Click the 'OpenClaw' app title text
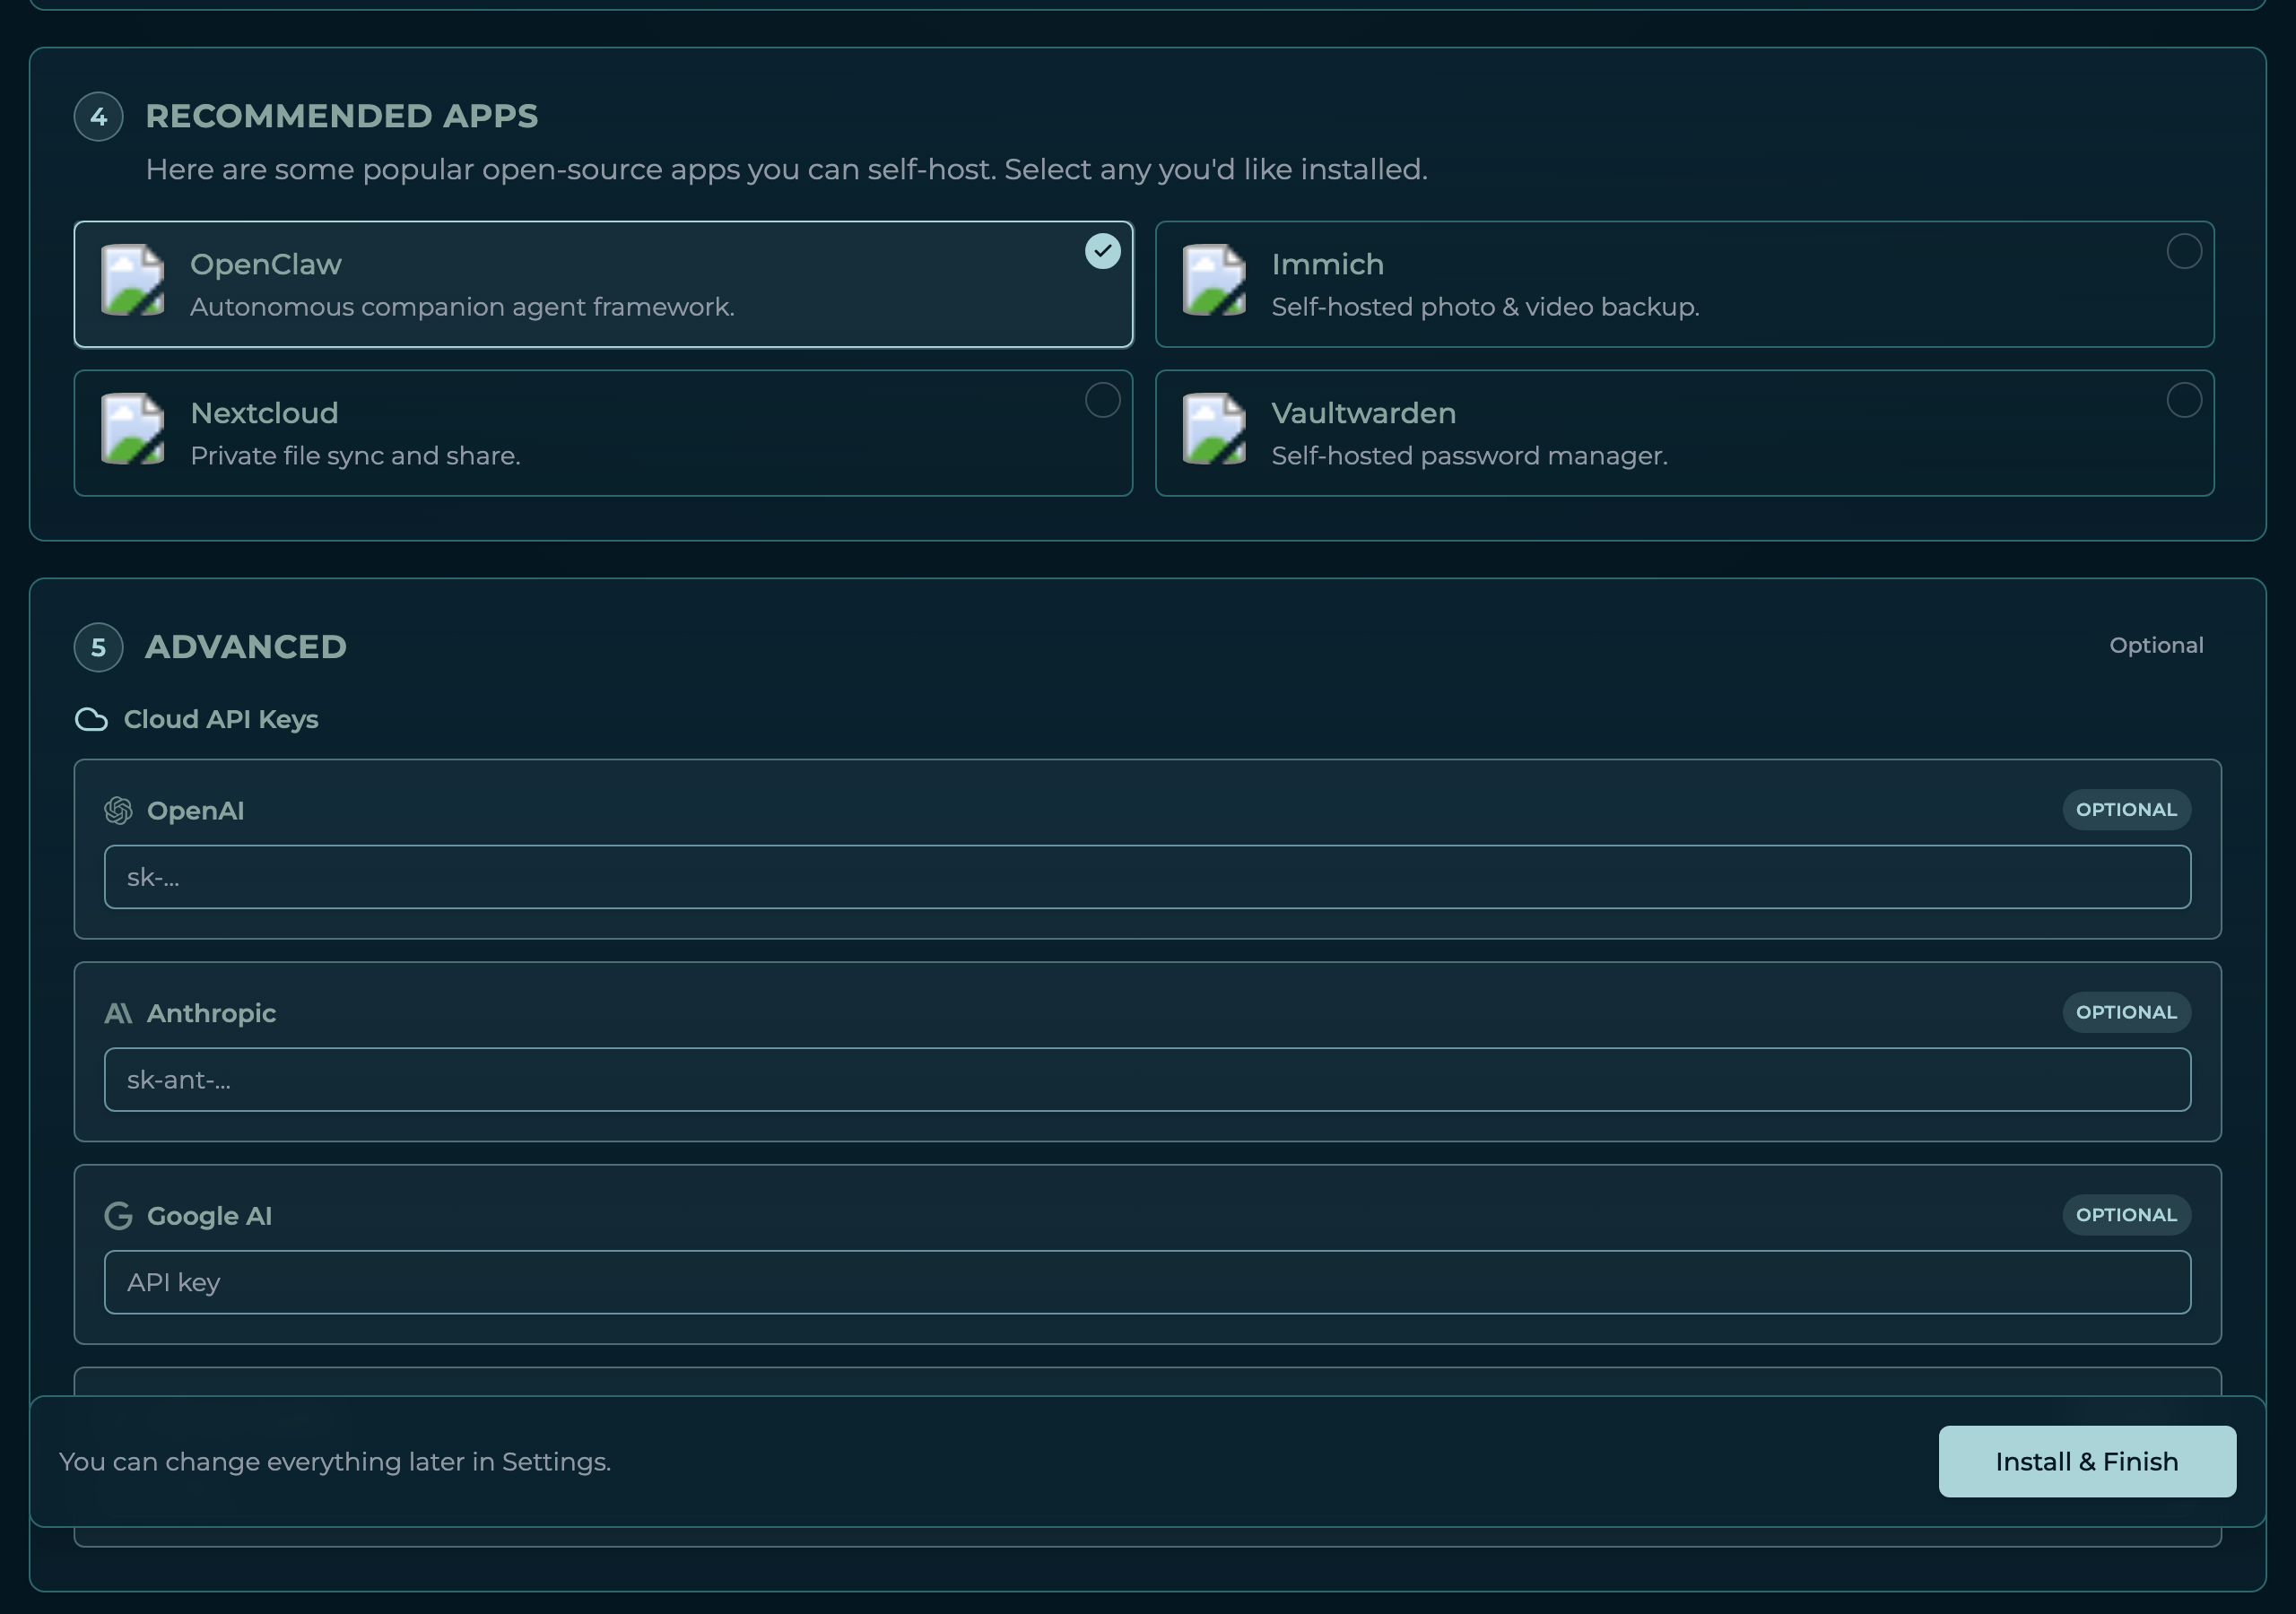This screenshot has height=1614, width=2296. coord(266,264)
